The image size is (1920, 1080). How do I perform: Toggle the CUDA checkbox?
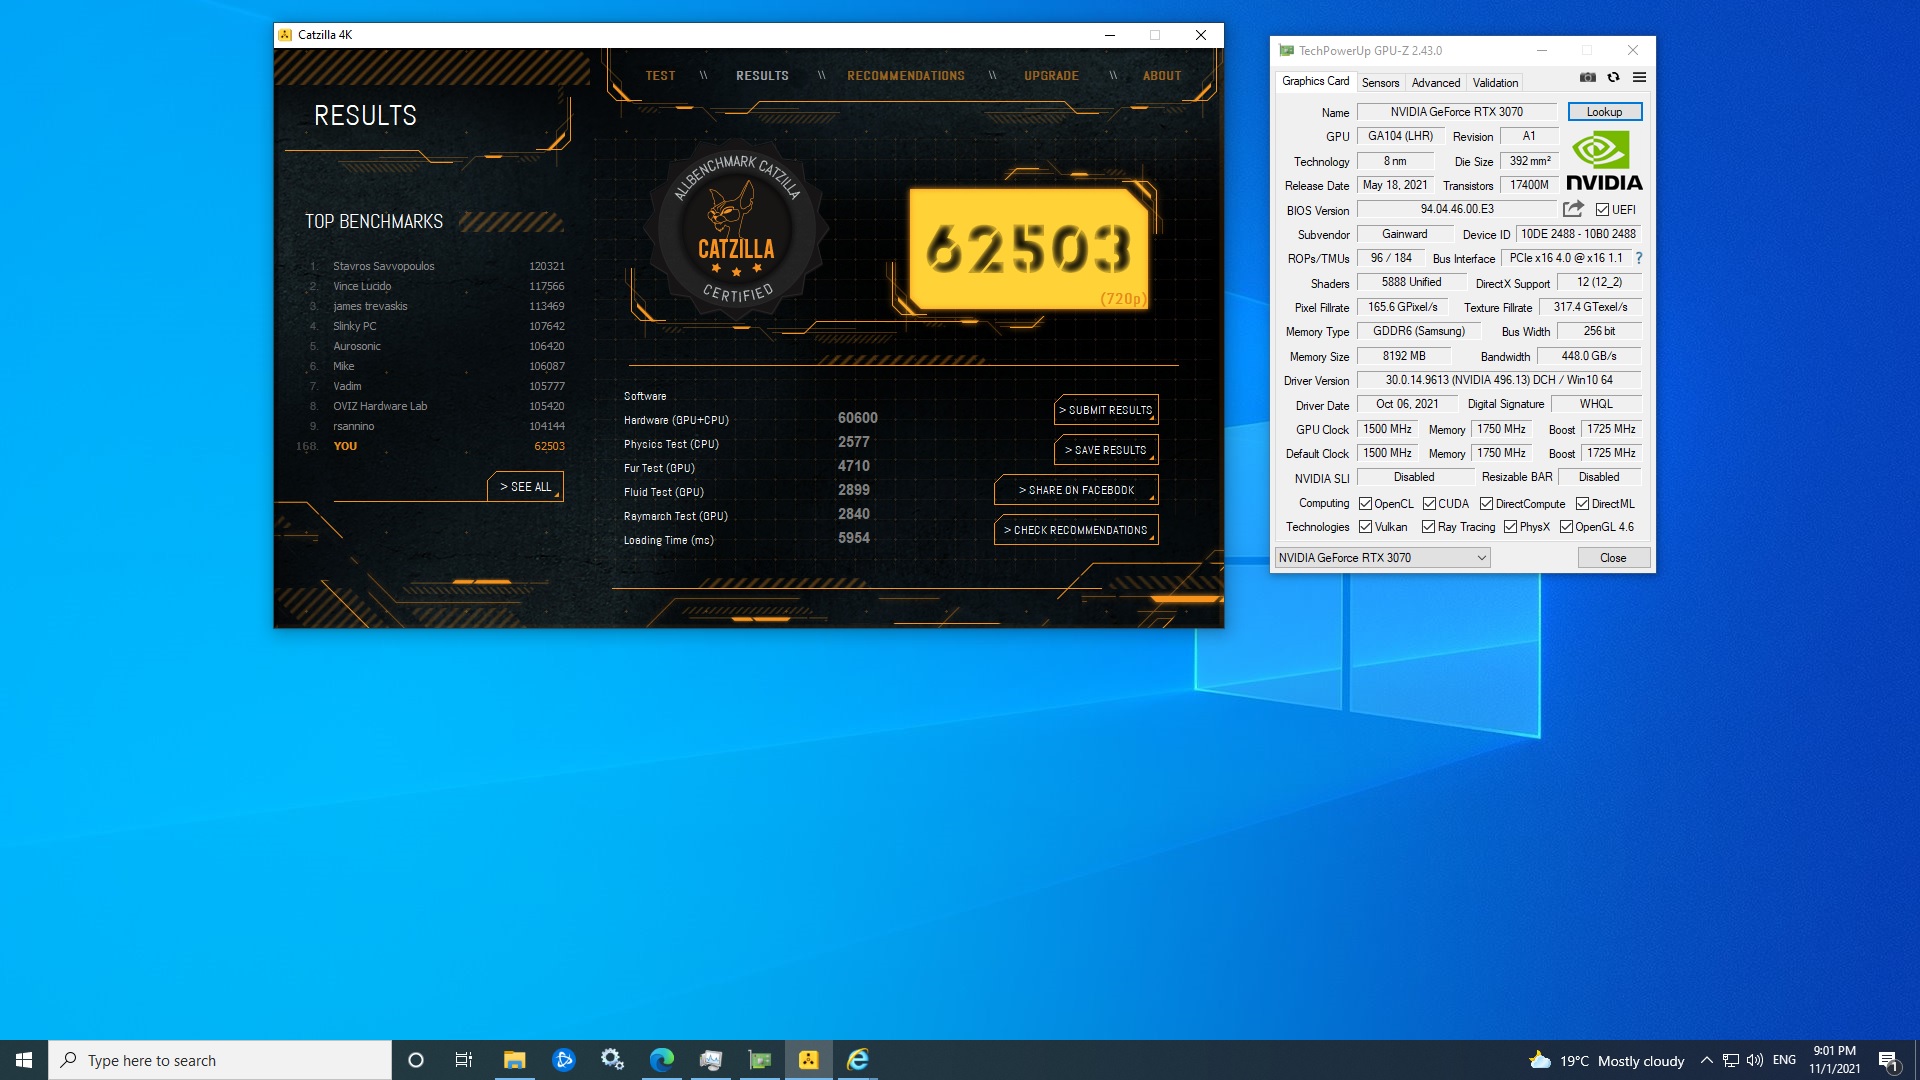[x=1429, y=504]
